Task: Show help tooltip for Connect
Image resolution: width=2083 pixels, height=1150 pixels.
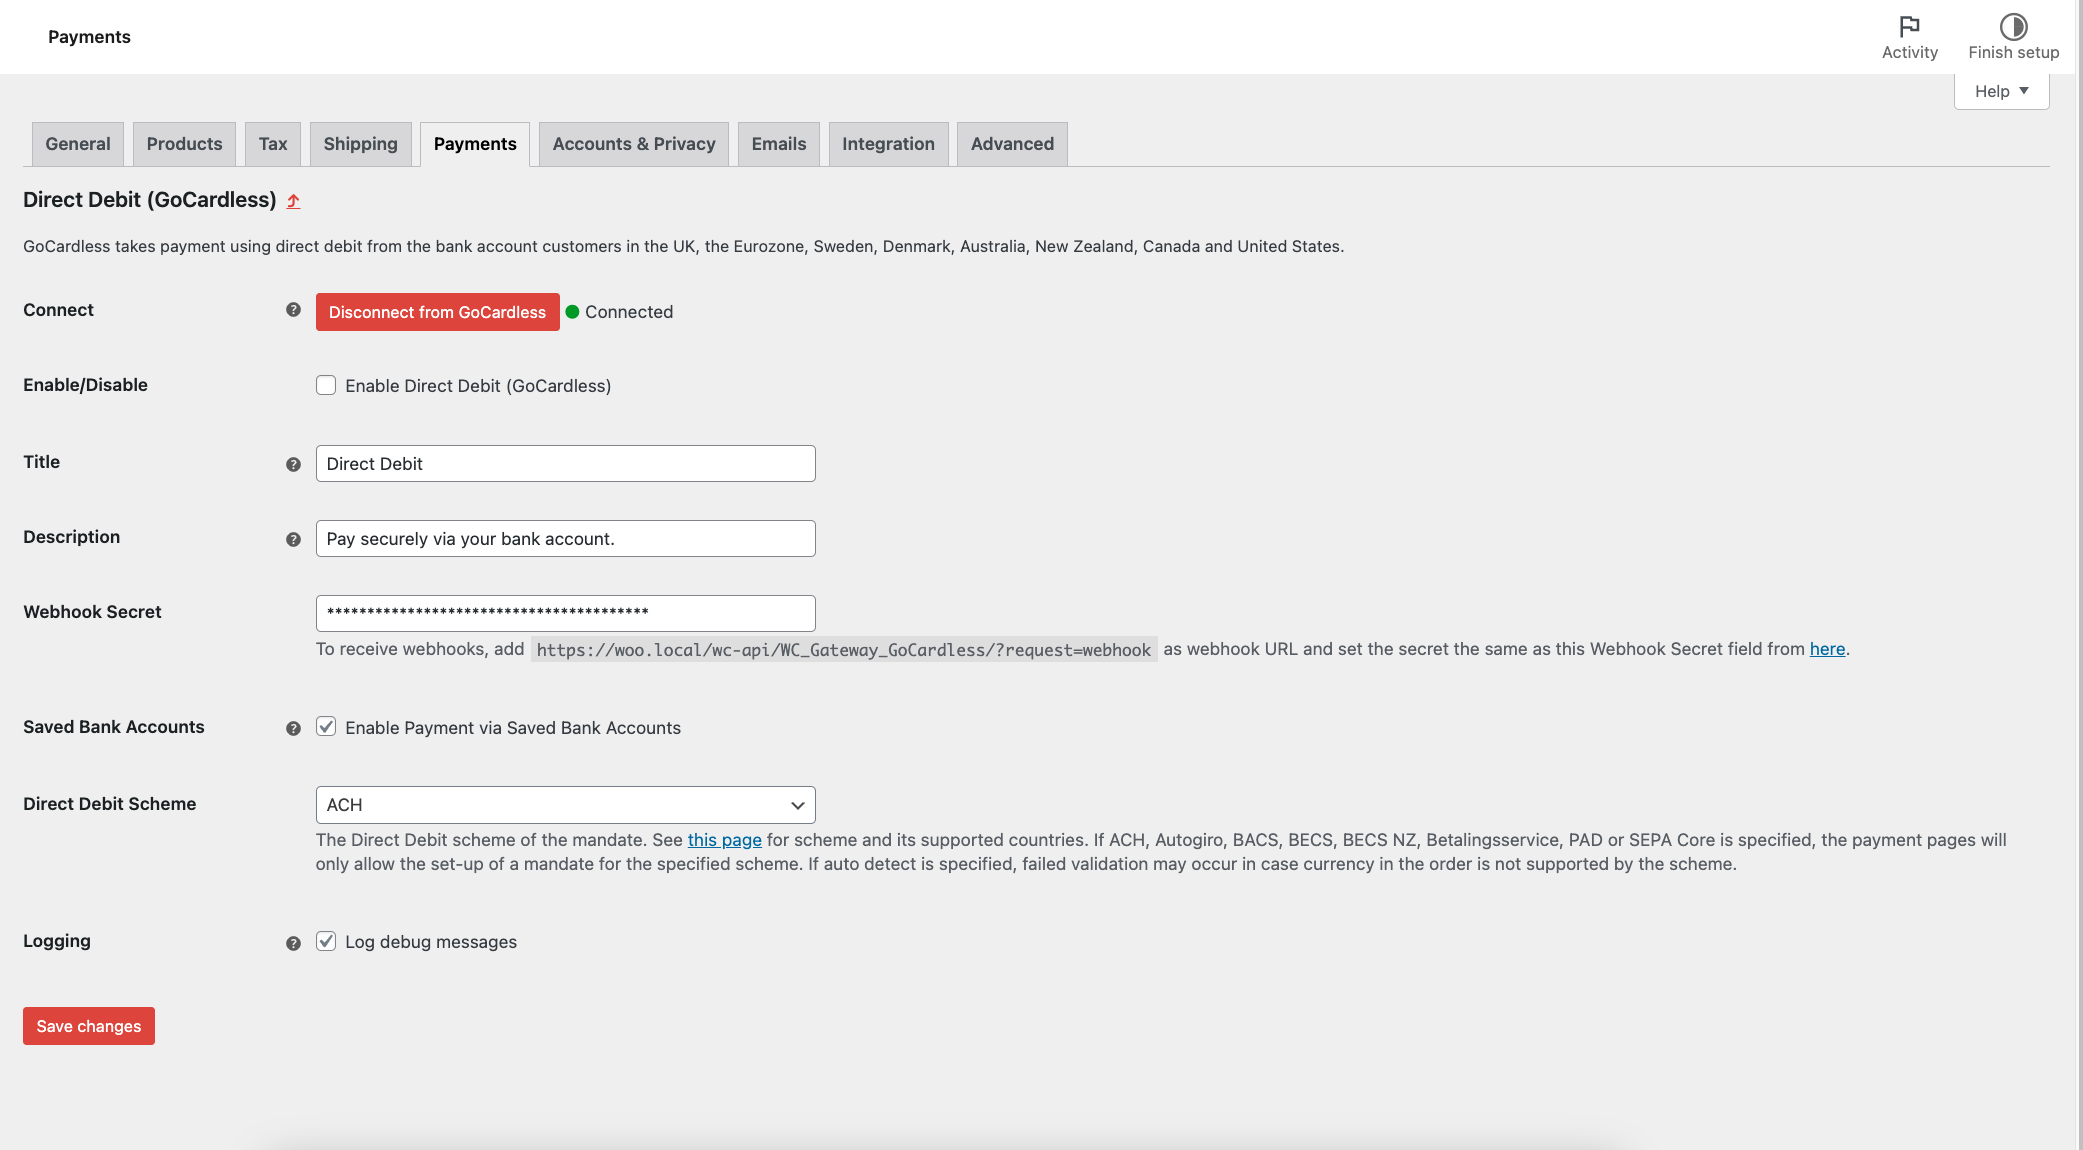Action: (293, 310)
